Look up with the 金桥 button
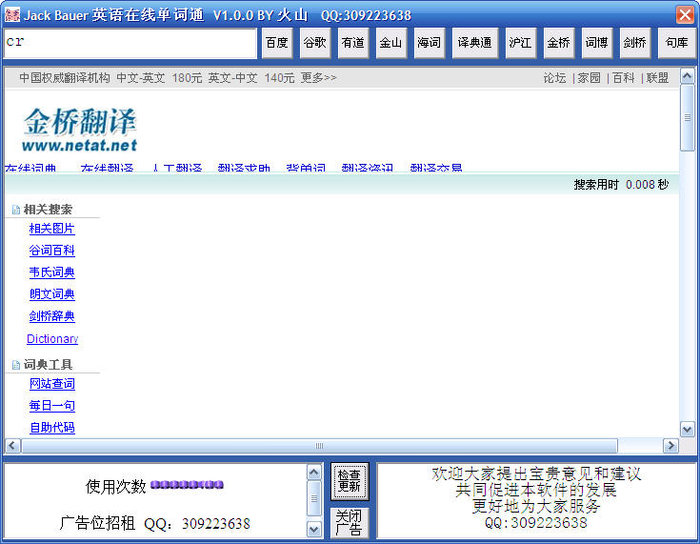The height and width of the screenshot is (544, 700). coord(558,43)
